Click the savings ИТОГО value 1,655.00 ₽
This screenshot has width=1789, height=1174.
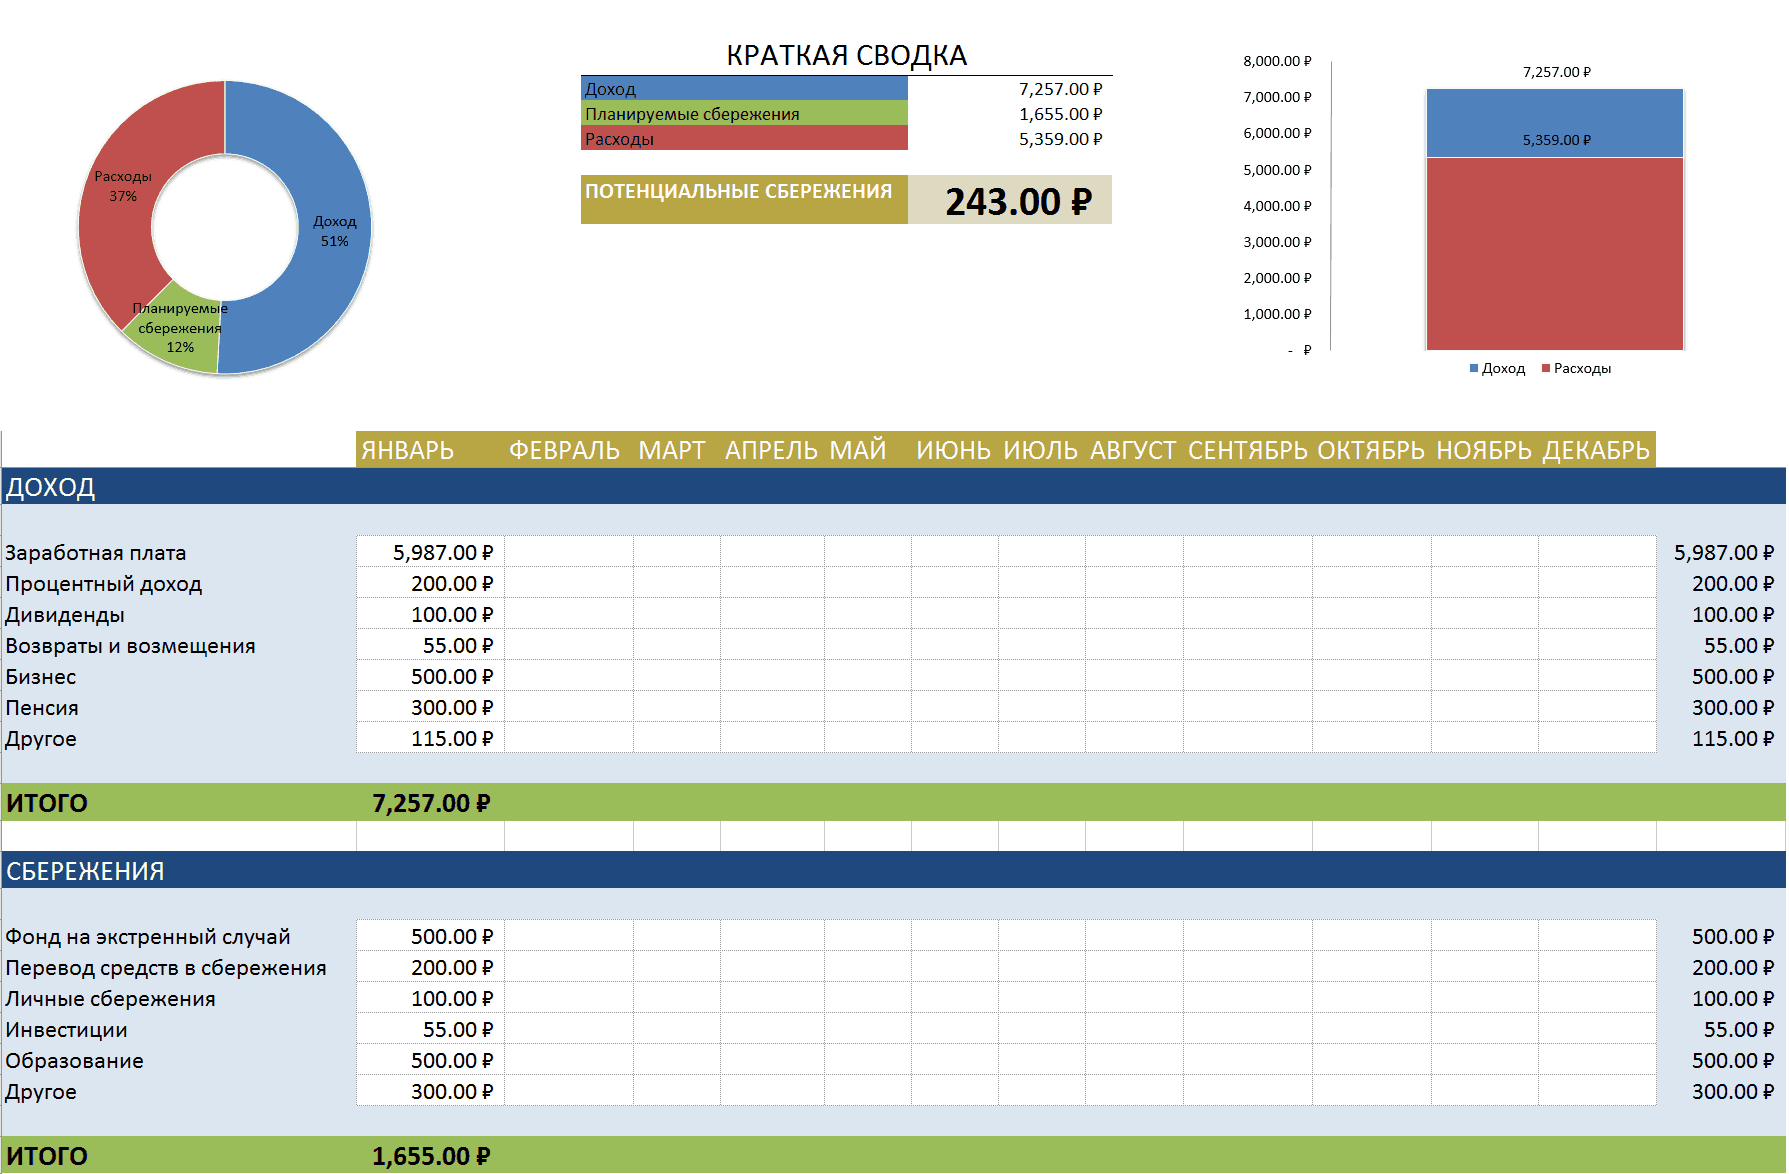click(431, 1156)
